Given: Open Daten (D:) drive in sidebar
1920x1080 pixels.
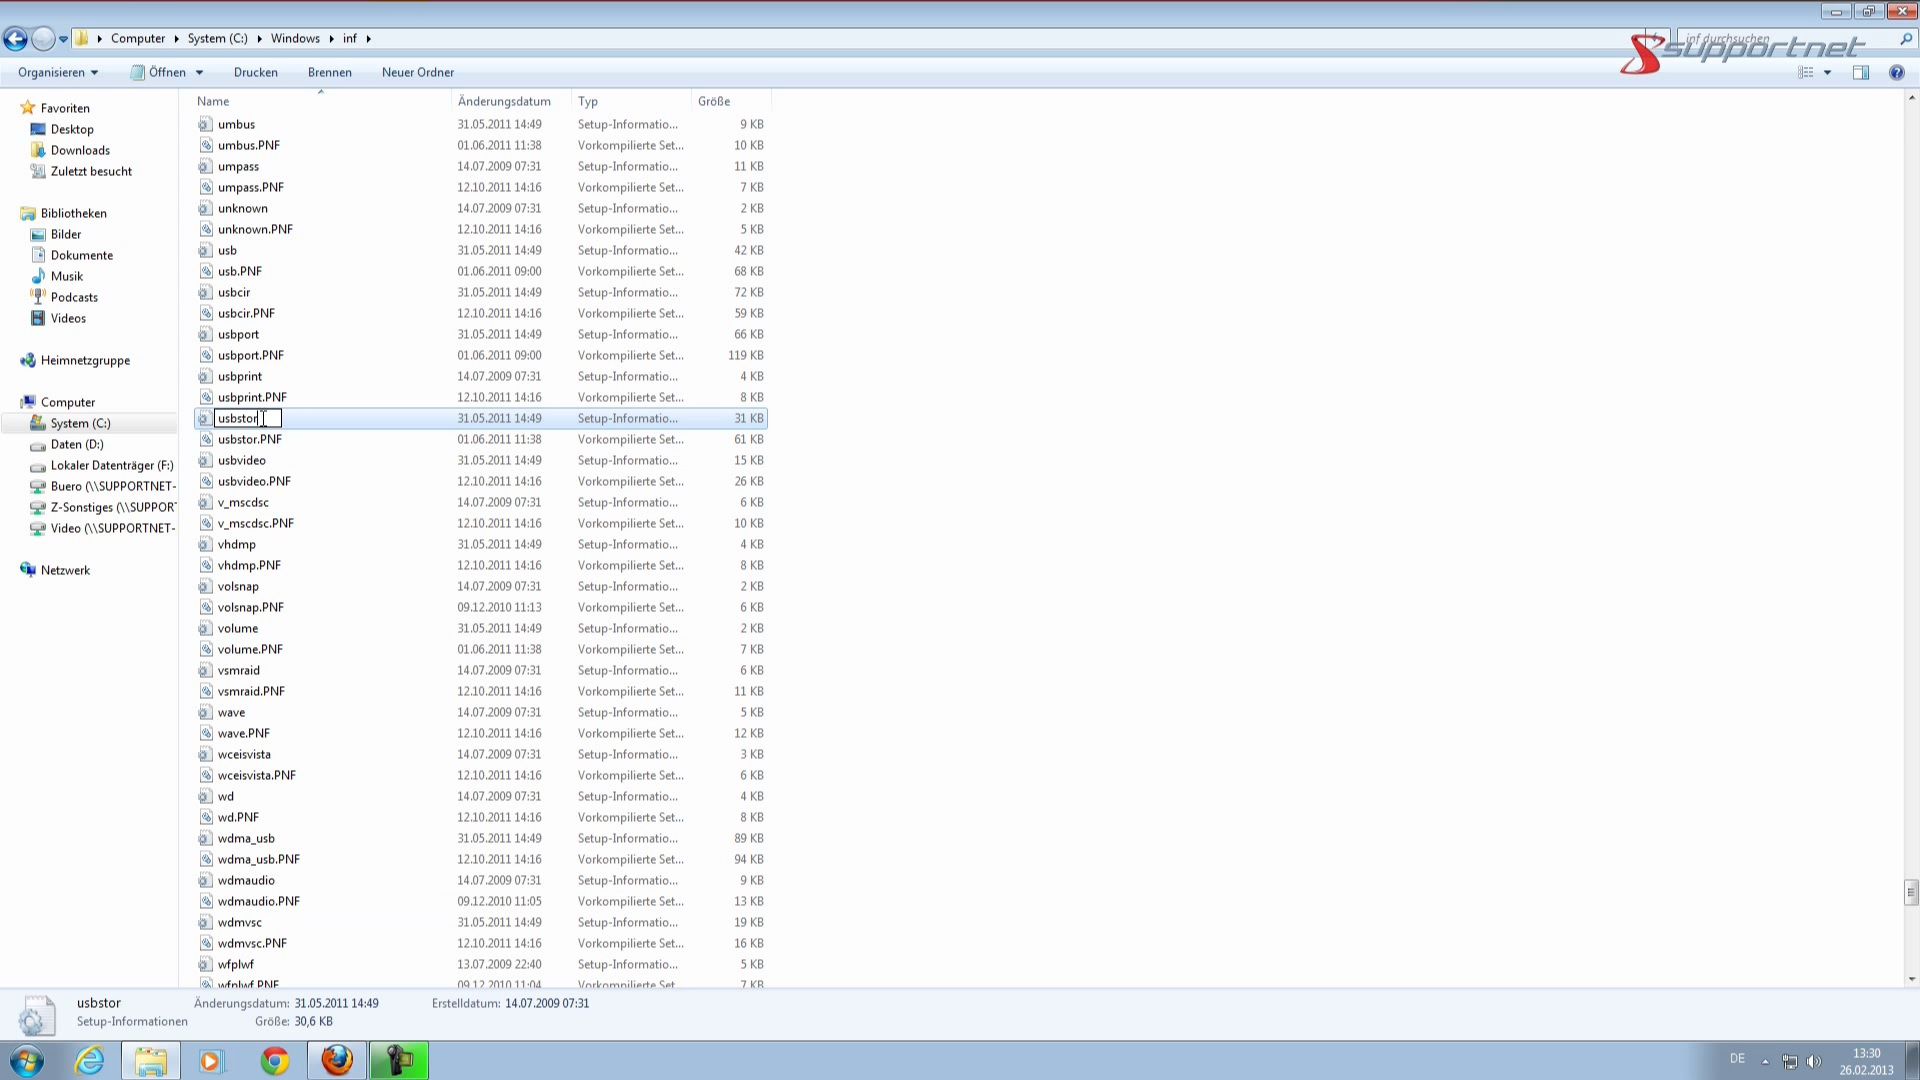Looking at the screenshot, I should coord(77,444).
